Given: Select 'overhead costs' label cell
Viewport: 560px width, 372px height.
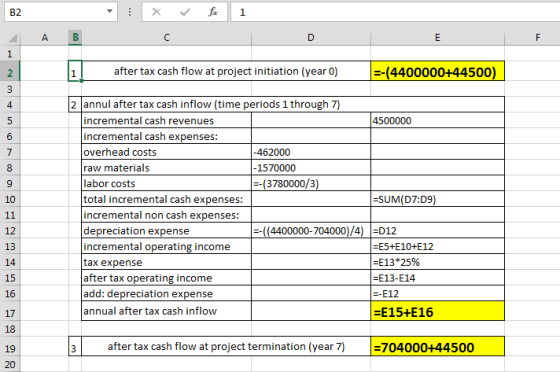Looking at the screenshot, I should click(x=166, y=152).
